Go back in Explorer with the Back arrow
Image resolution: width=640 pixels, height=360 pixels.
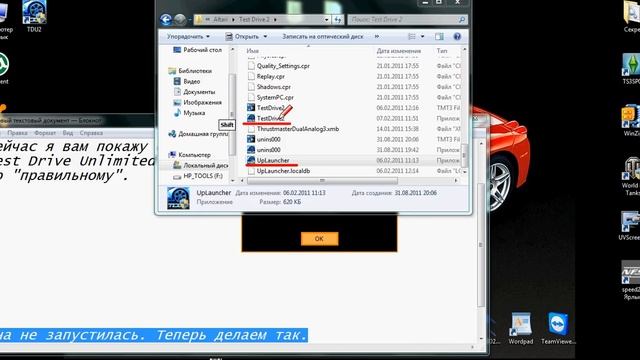point(166,20)
